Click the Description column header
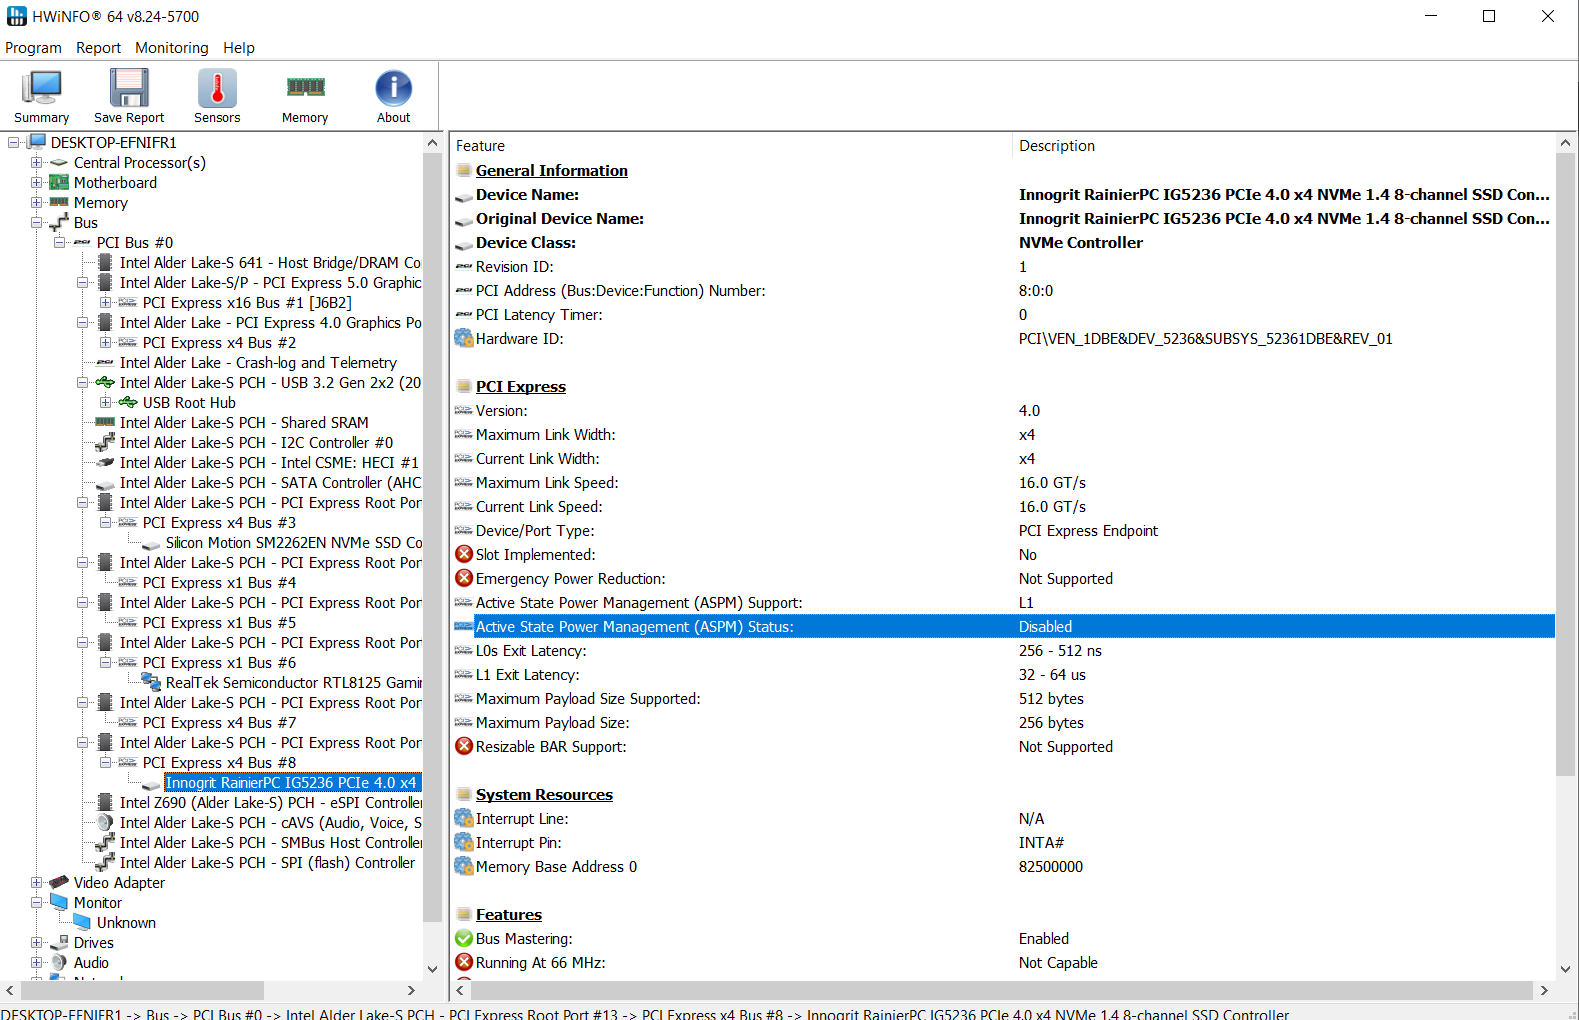 (x=1284, y=146)
